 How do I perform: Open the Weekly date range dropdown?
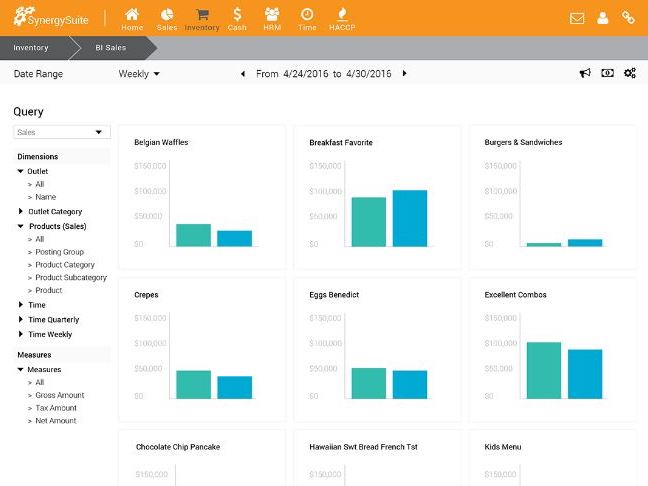pyautogui.click(x=139, y=73)
